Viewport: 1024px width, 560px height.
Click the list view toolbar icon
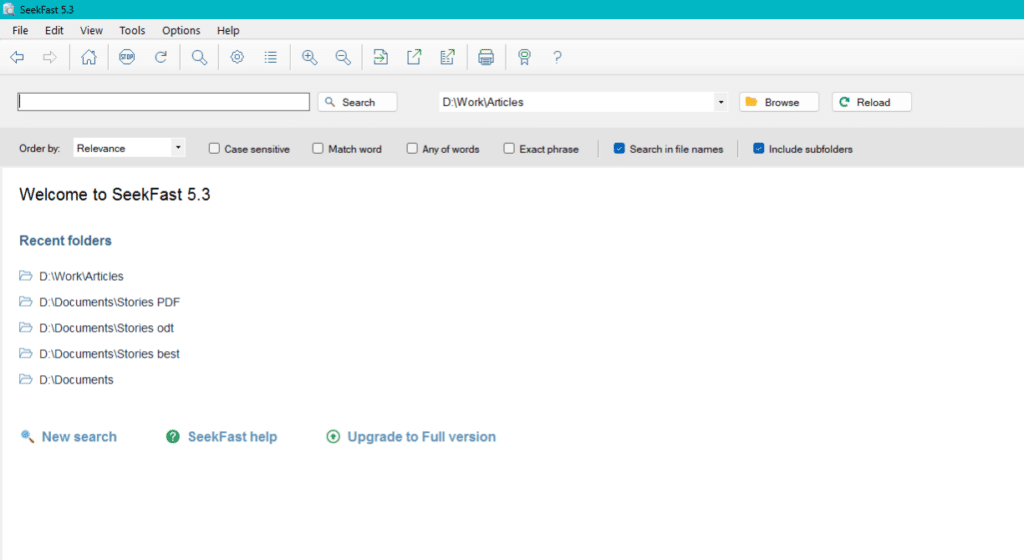(270, 57)
